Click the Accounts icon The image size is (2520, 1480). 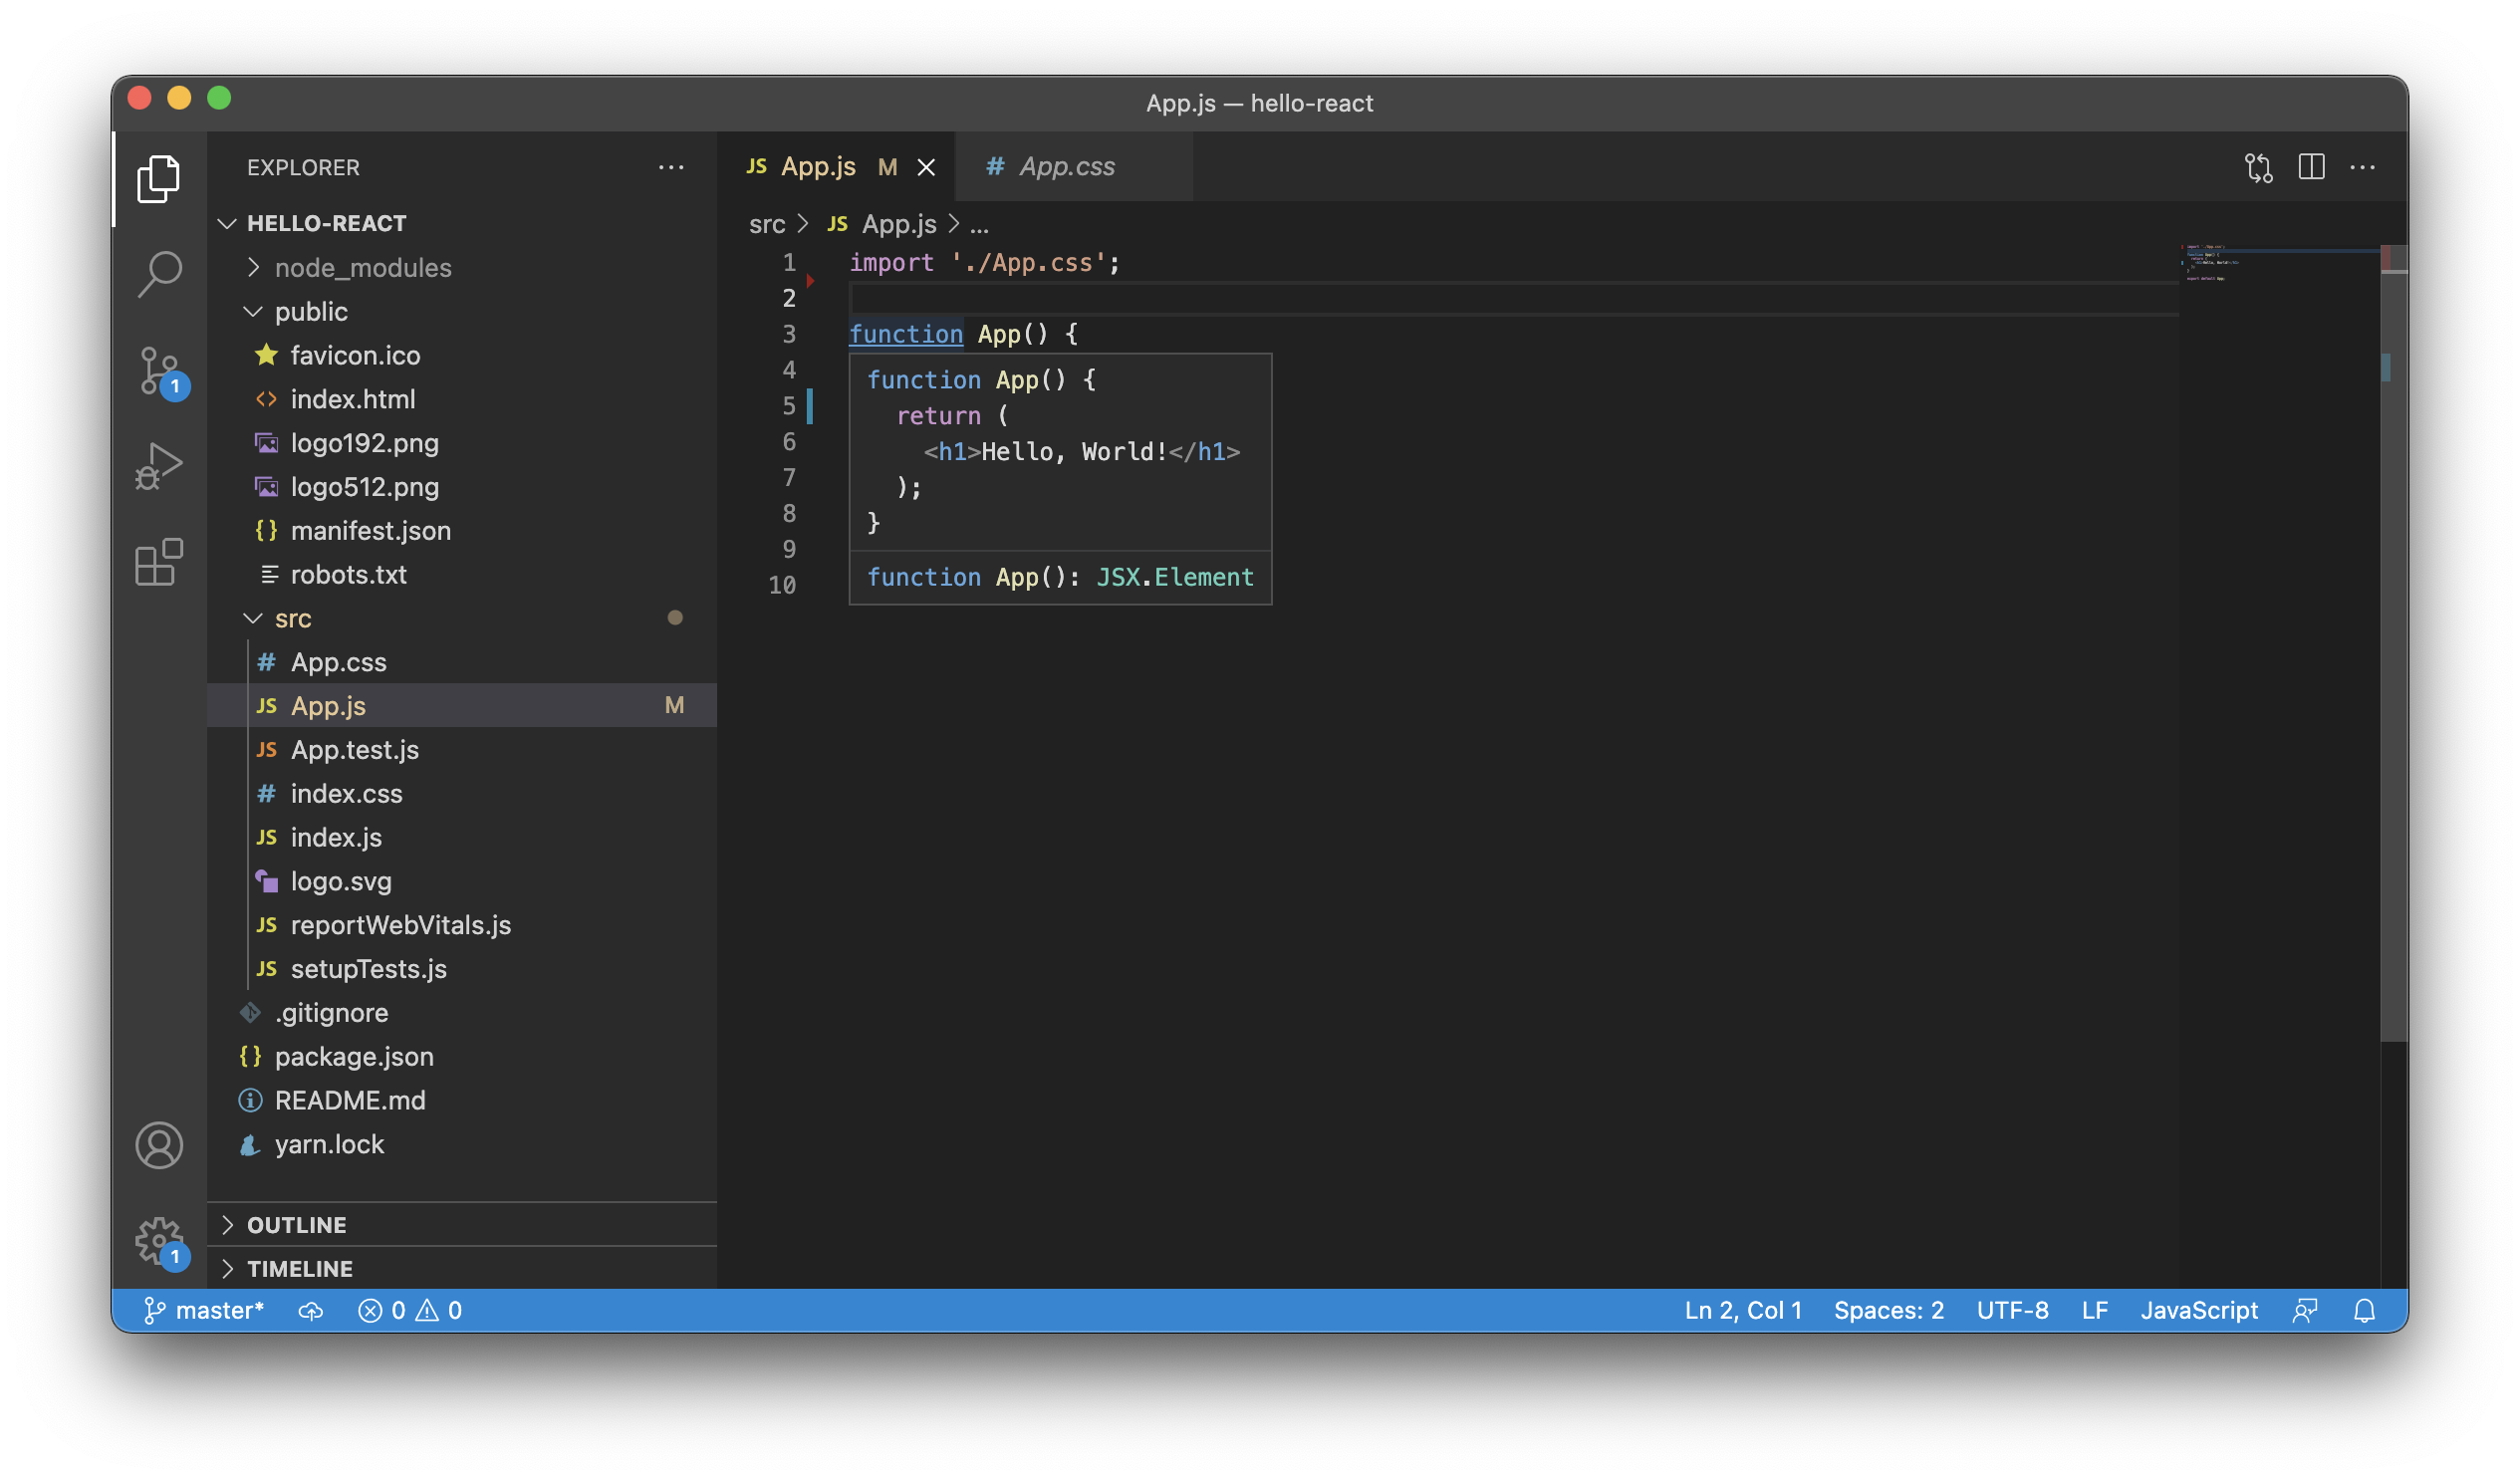pyautogui.click(x=159, y=1145)
